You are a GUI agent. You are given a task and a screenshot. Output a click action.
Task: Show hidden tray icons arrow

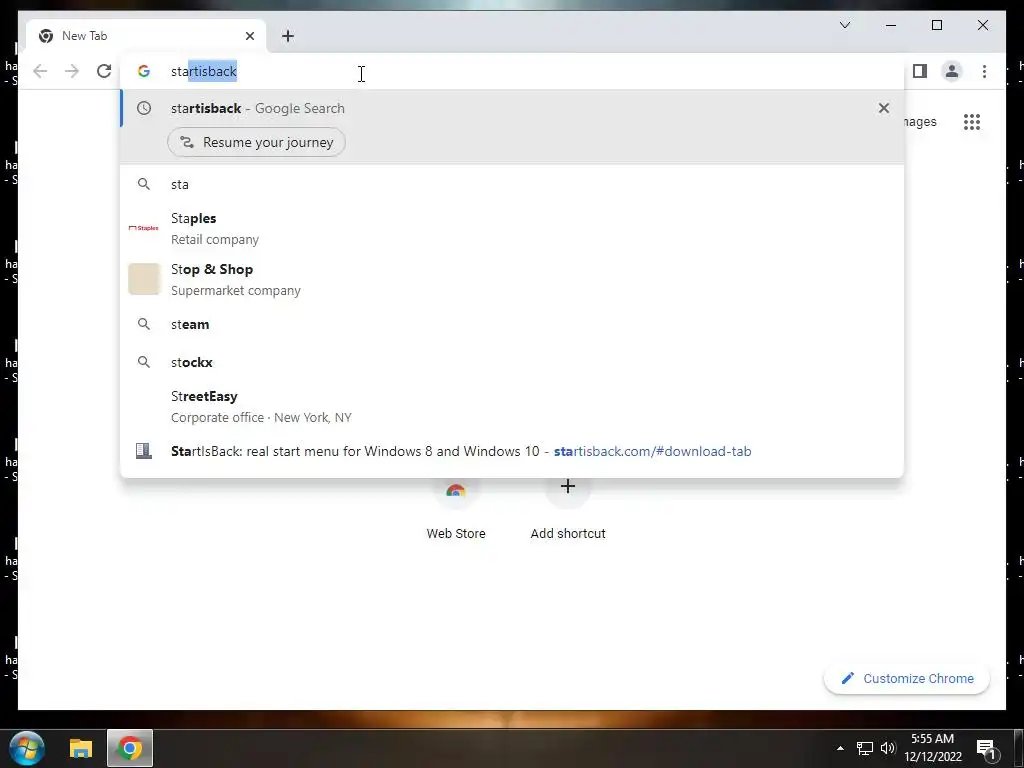pos(840,748)
